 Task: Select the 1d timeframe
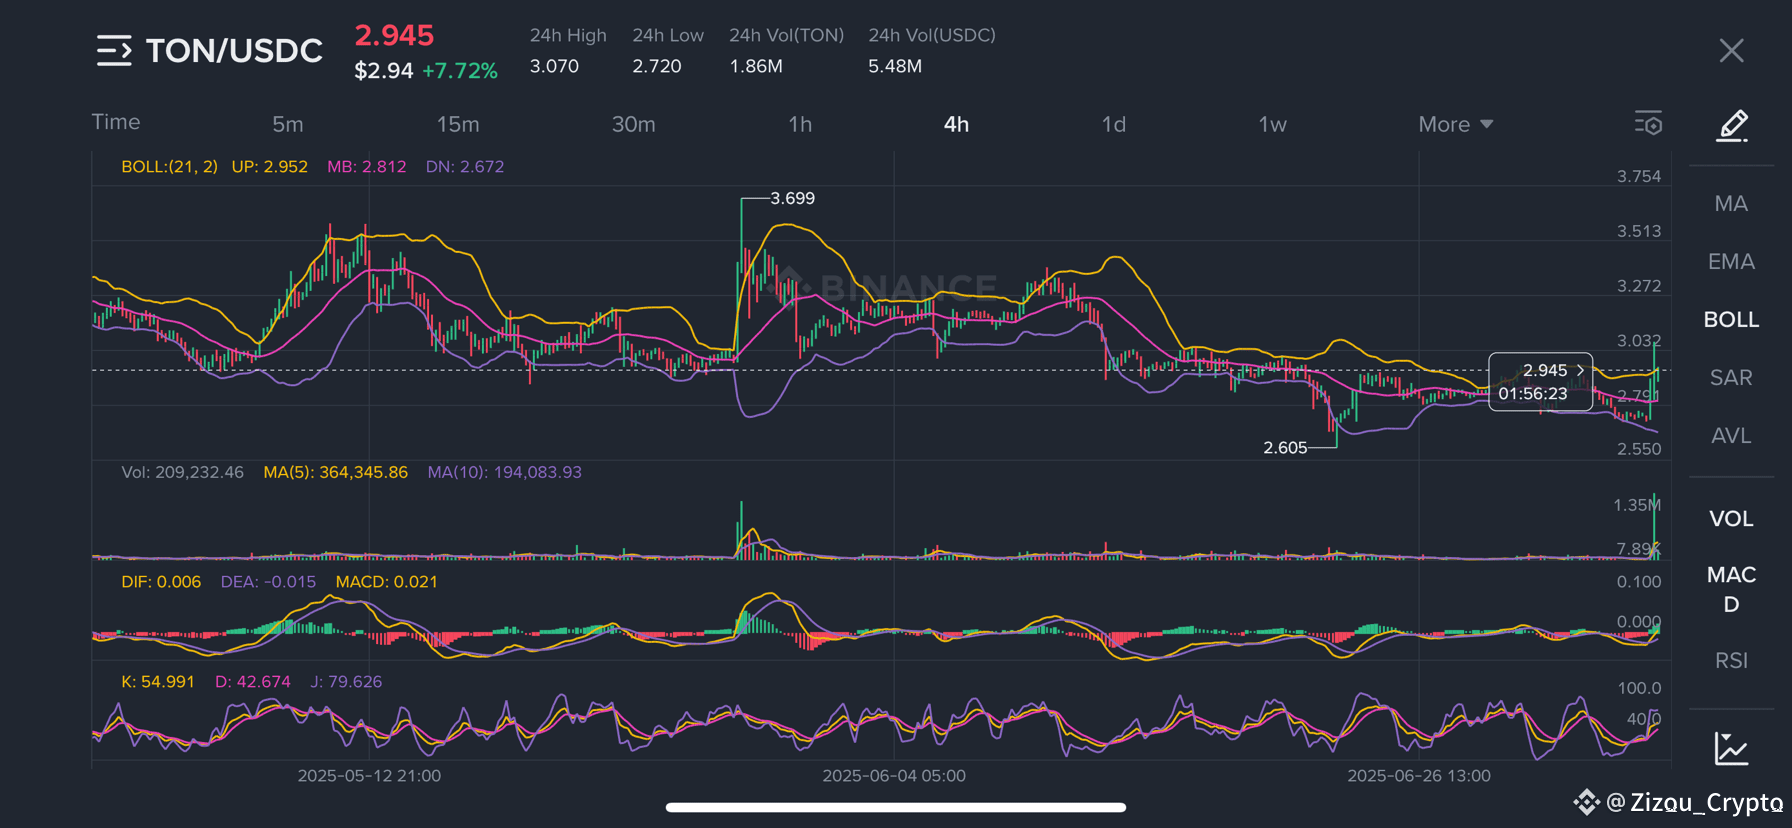click(x=1114, y=124)
